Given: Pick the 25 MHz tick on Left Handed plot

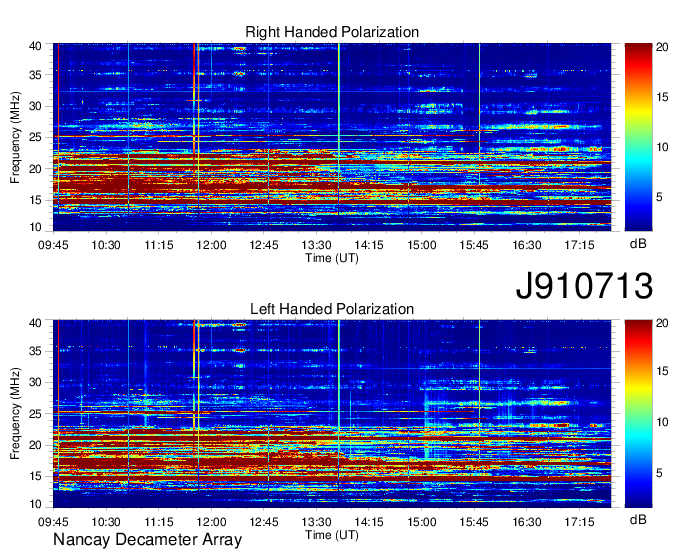Looking at the screenshot, I should [x=35, y=414].
